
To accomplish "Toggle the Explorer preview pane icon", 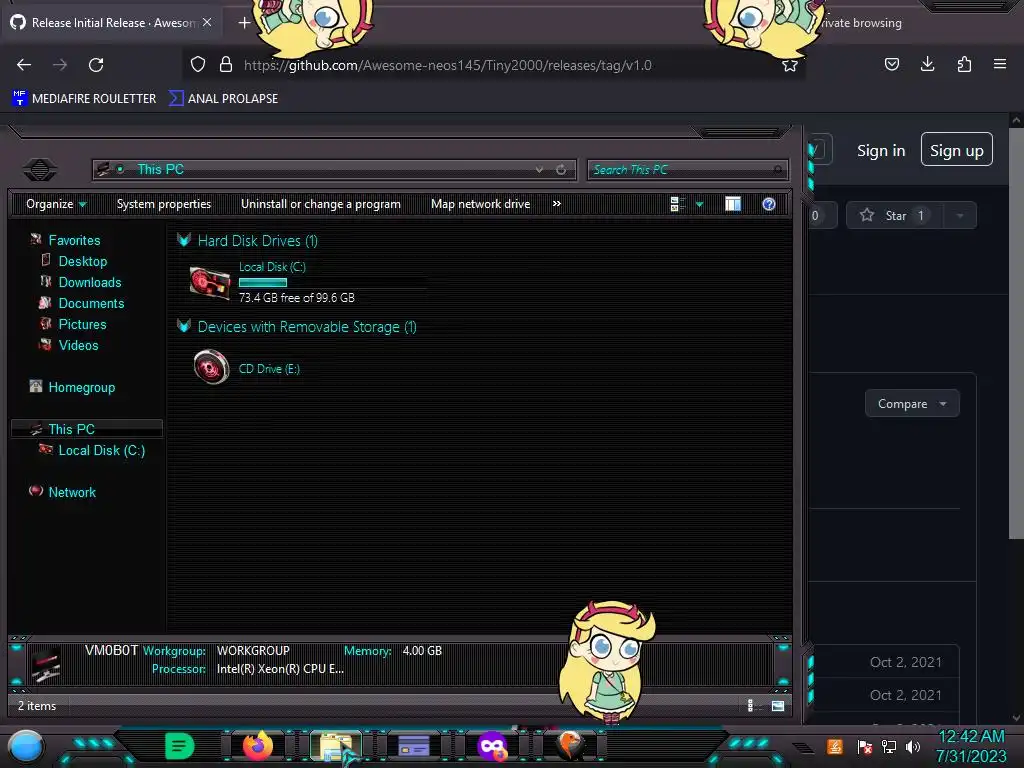I will point(733,204).
